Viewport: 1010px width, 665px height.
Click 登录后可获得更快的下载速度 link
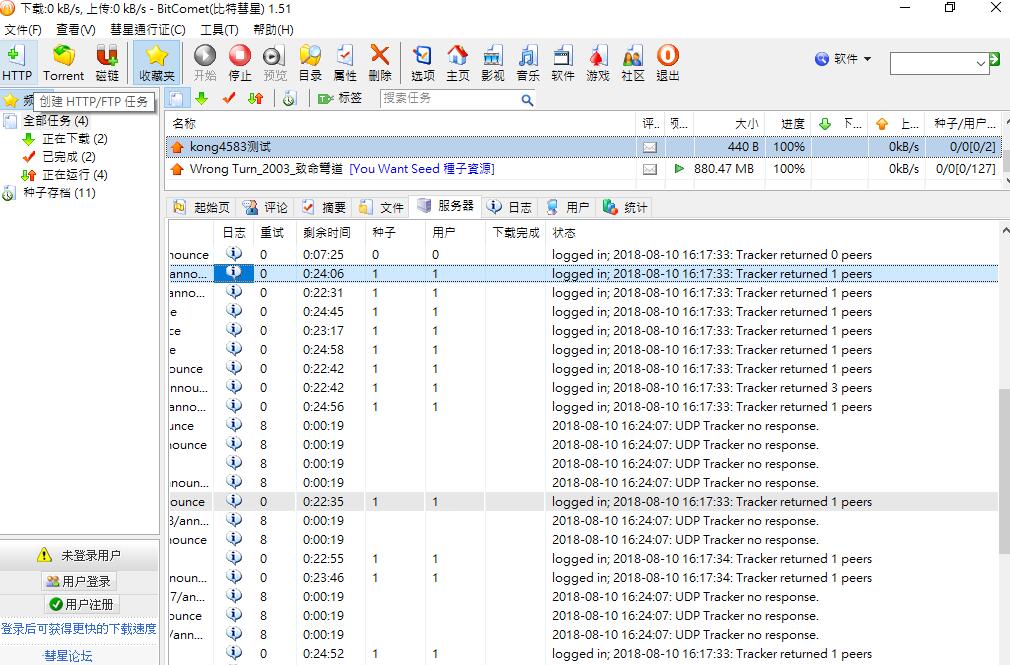click(79, 628)
